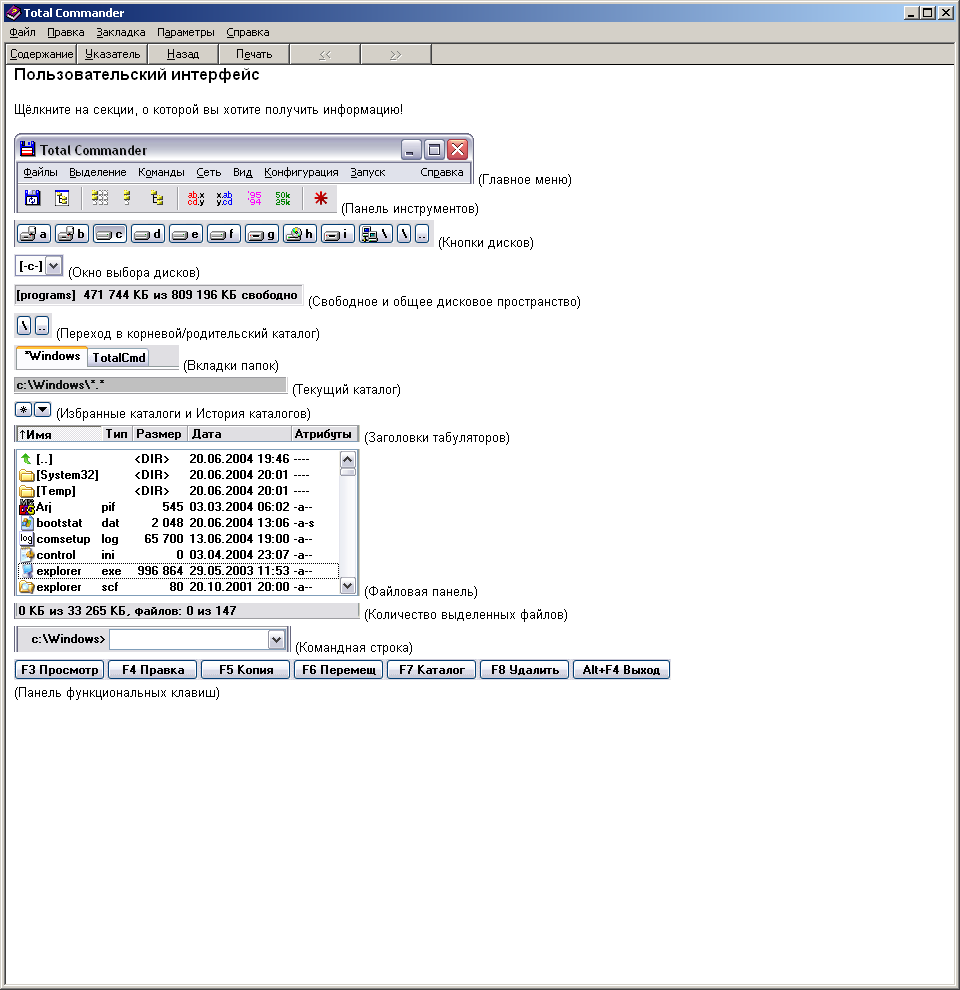Click the parent '..' button in drive buttons row

click(x=422, y=234)
